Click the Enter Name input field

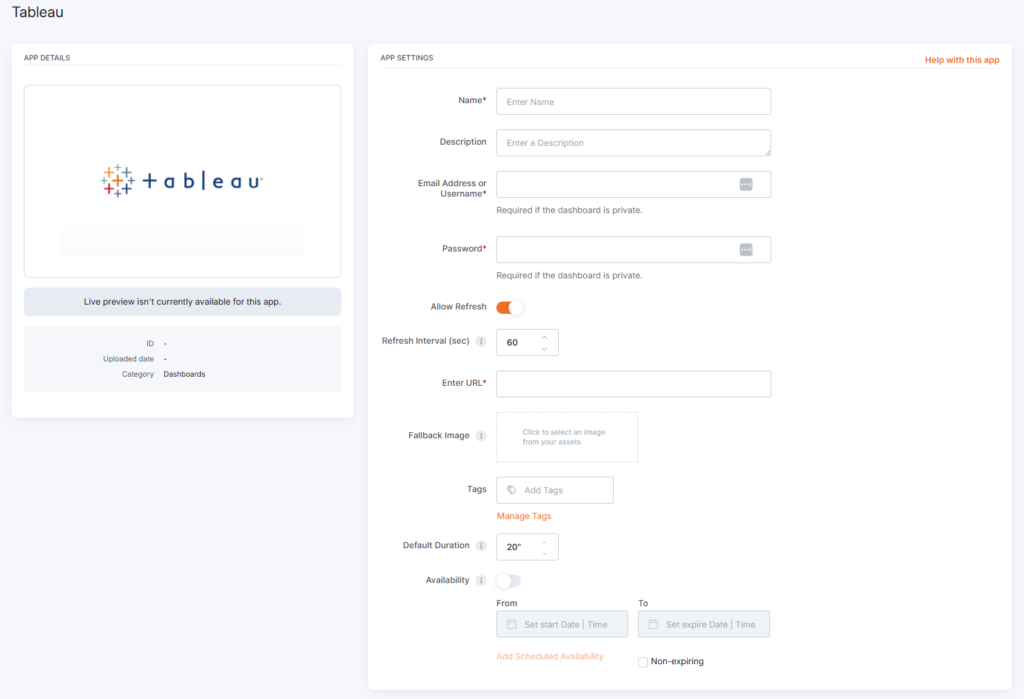point(633,102)
